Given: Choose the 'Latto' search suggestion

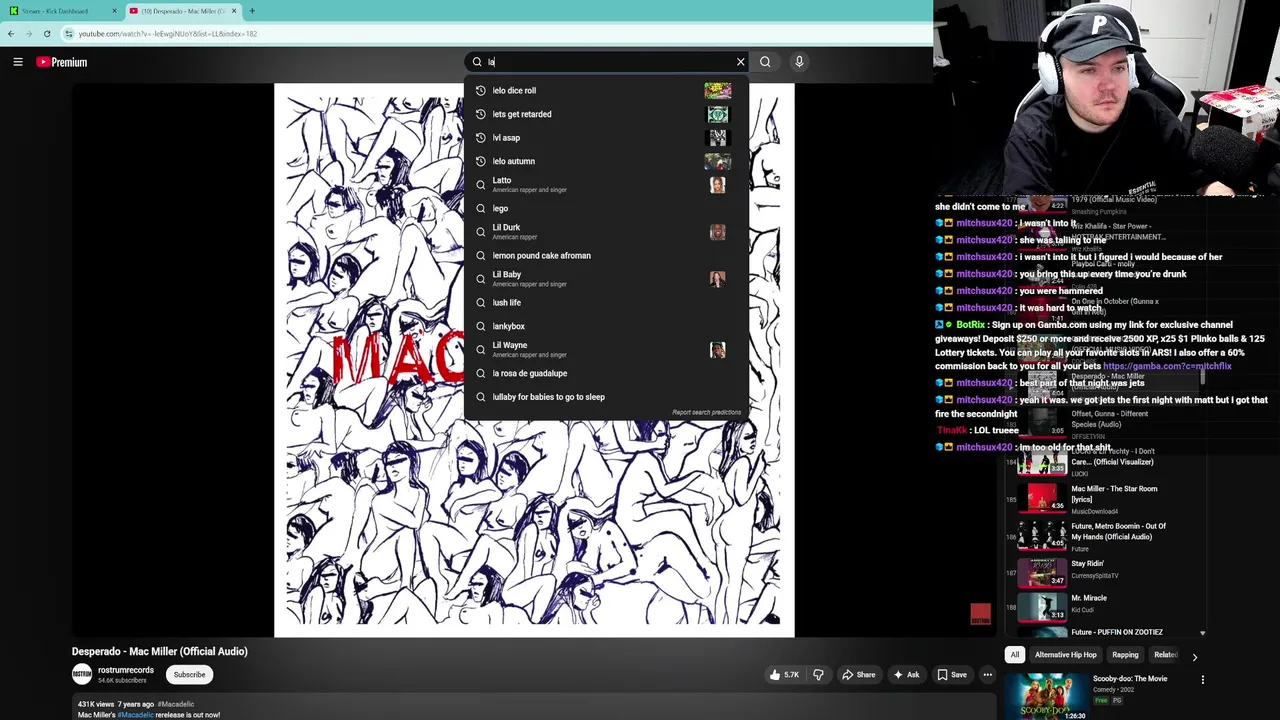Looking at the screenshot, I should [606, 185].
